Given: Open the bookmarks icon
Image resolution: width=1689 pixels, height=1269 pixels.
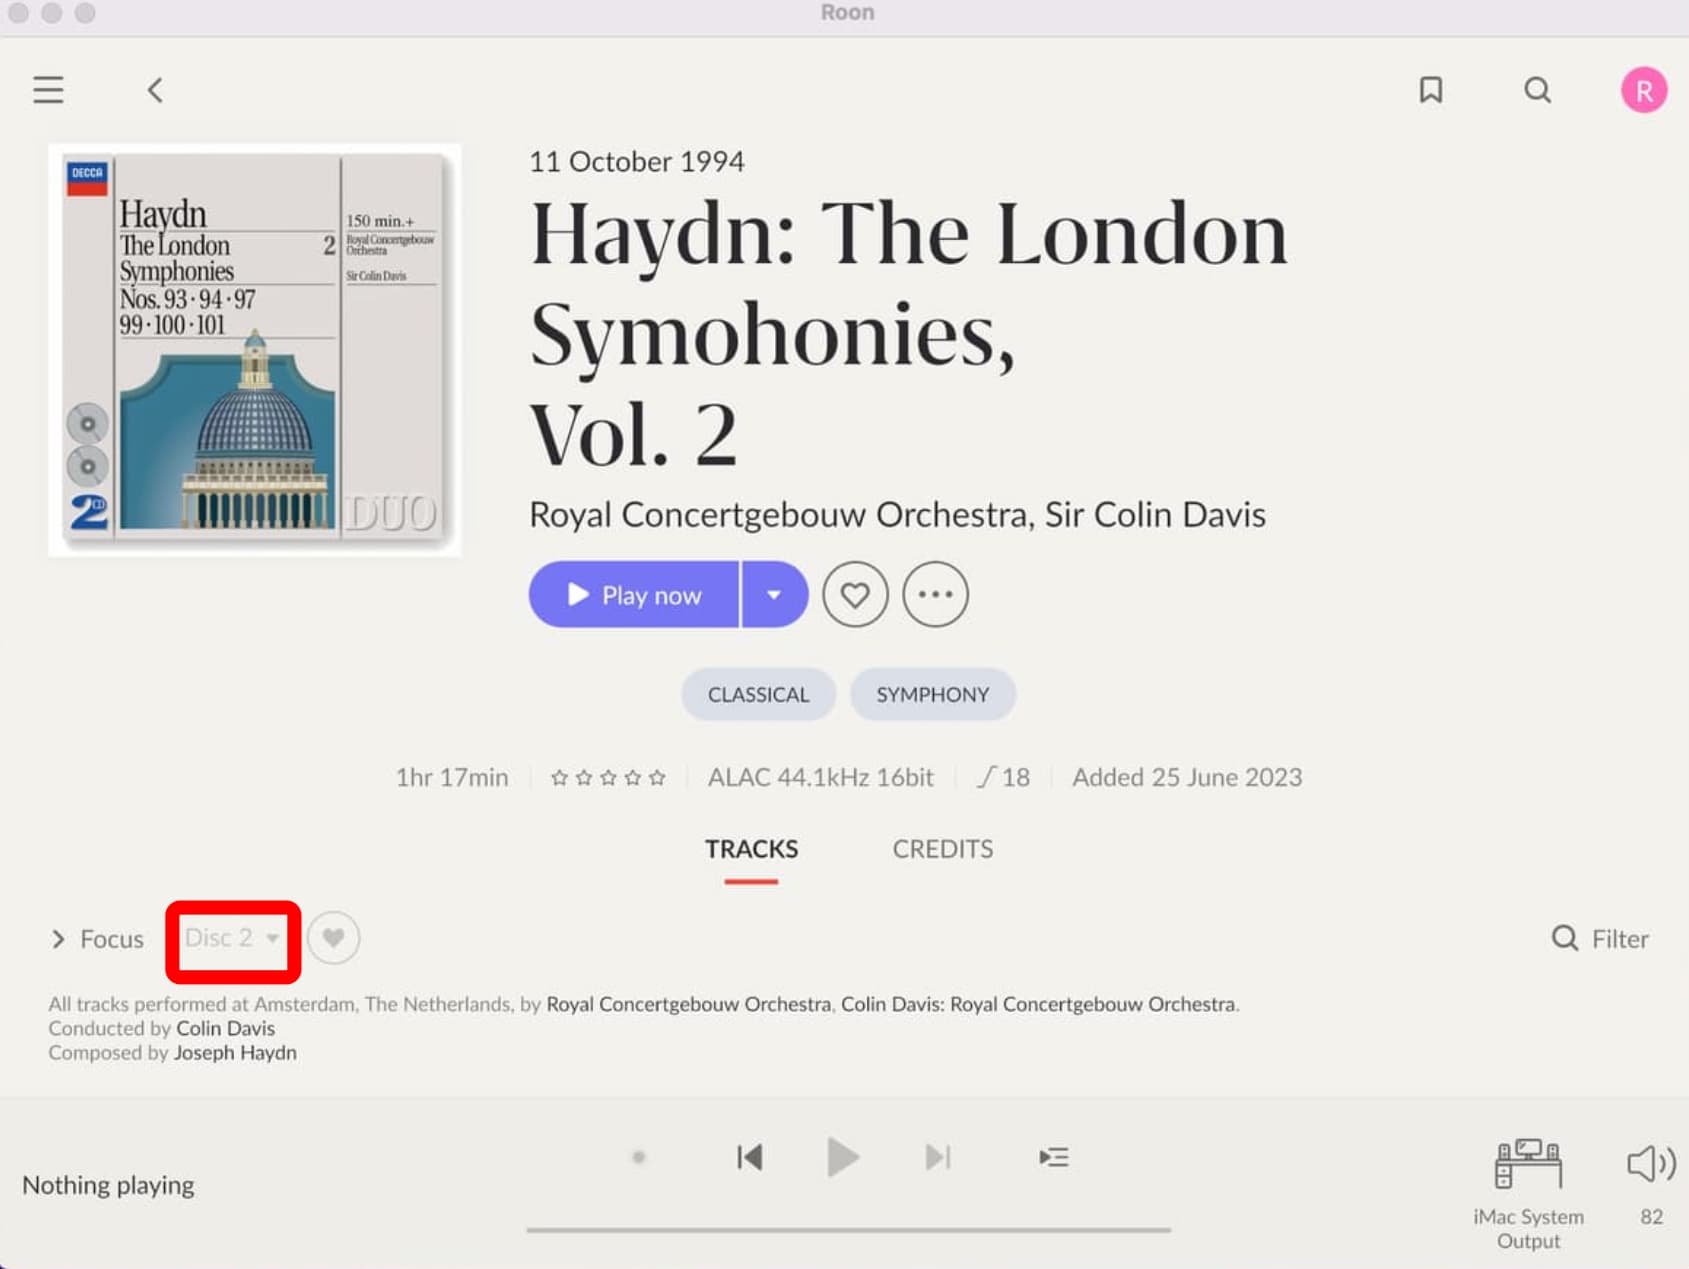Looking at the screenshot, I should (1431, 90).
